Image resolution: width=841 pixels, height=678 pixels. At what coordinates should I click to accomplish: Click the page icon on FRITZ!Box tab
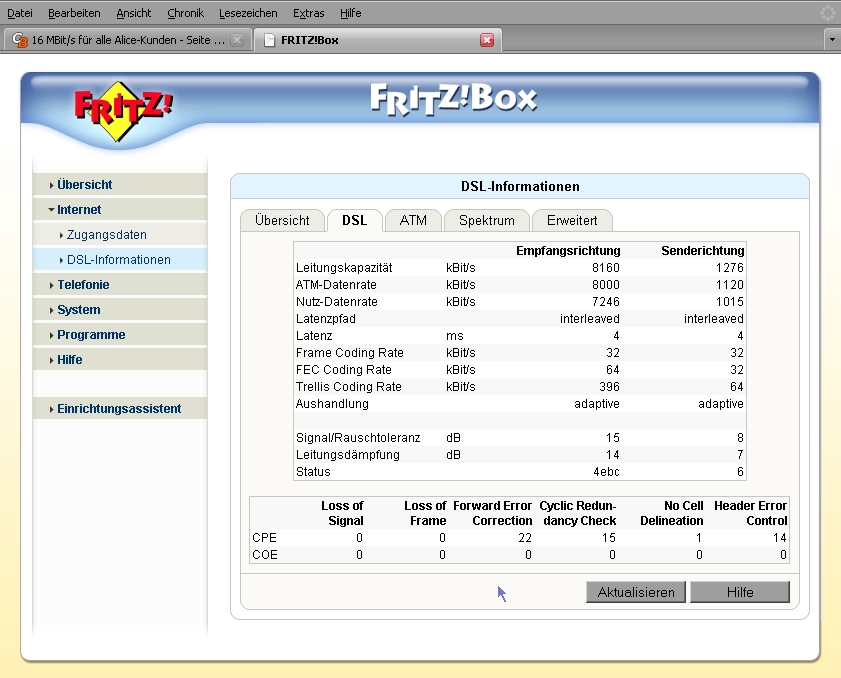tap(269, 40)
